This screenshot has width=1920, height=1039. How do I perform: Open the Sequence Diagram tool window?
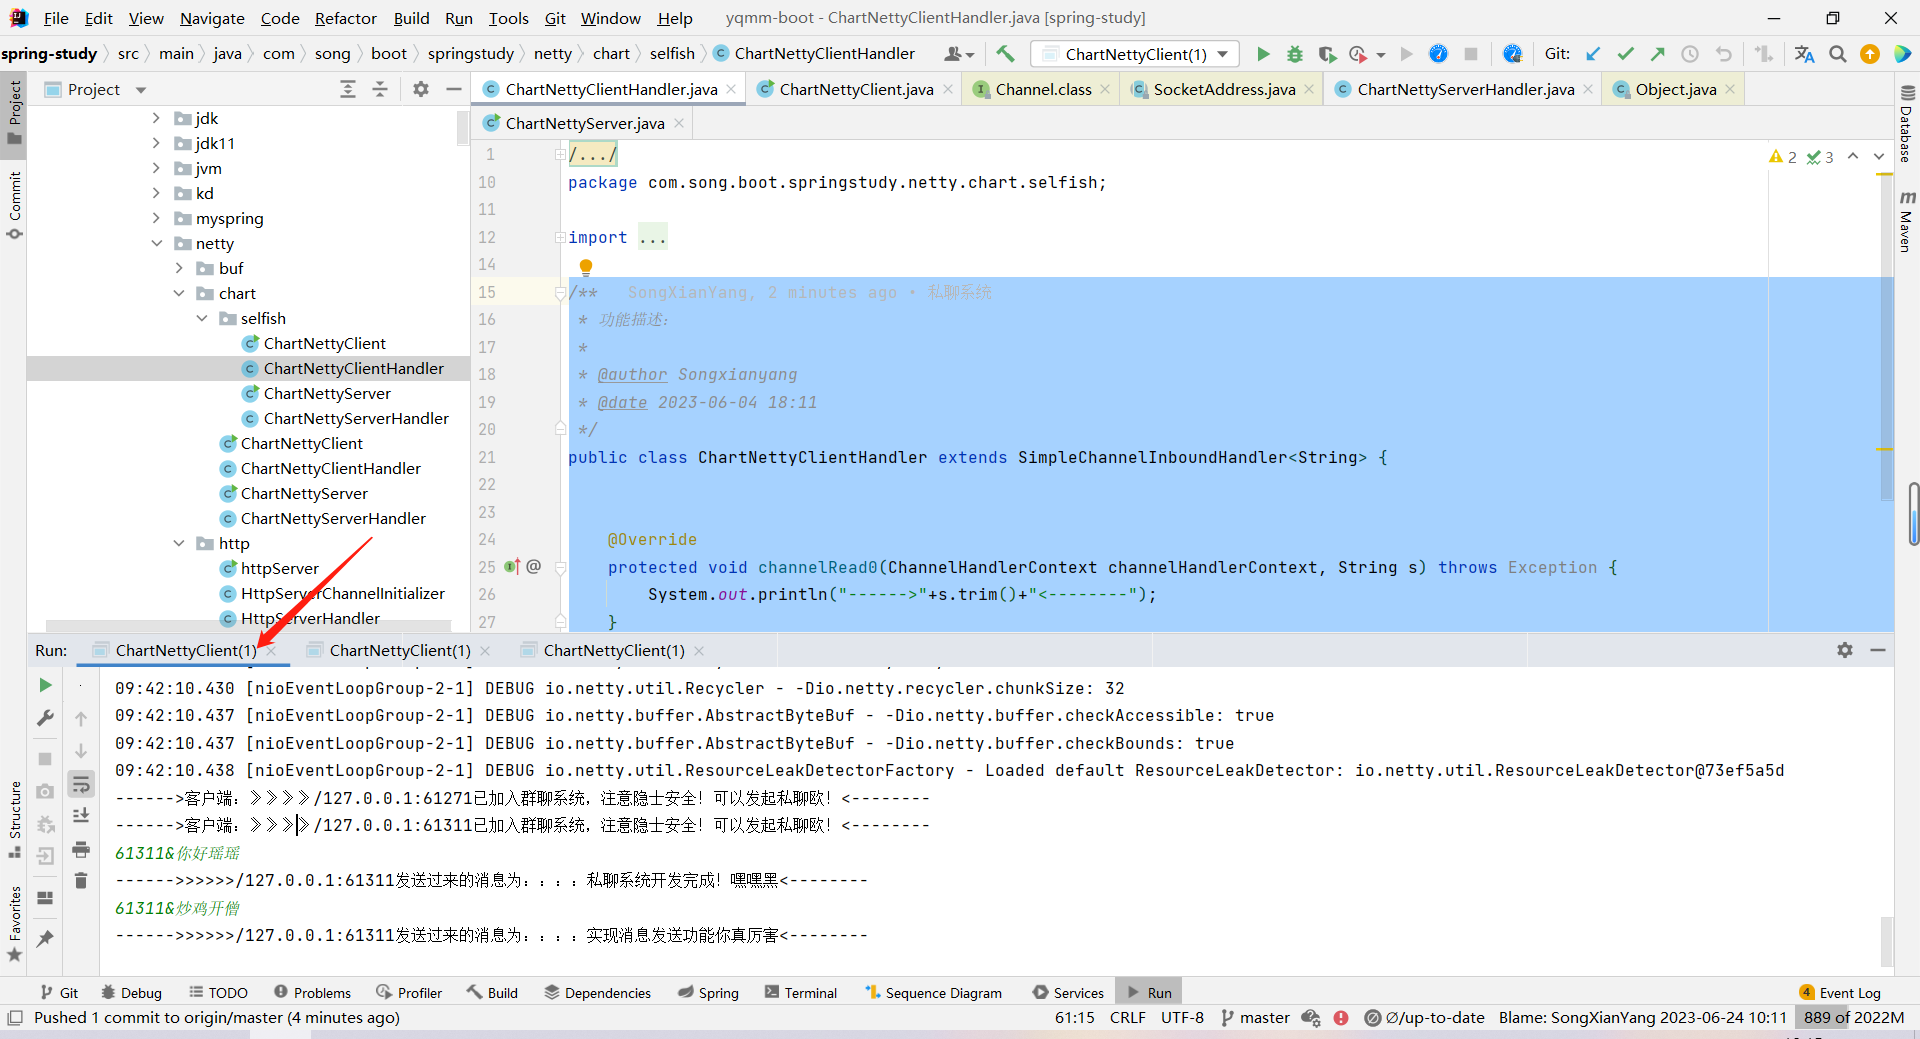click(x=933, y=992)
